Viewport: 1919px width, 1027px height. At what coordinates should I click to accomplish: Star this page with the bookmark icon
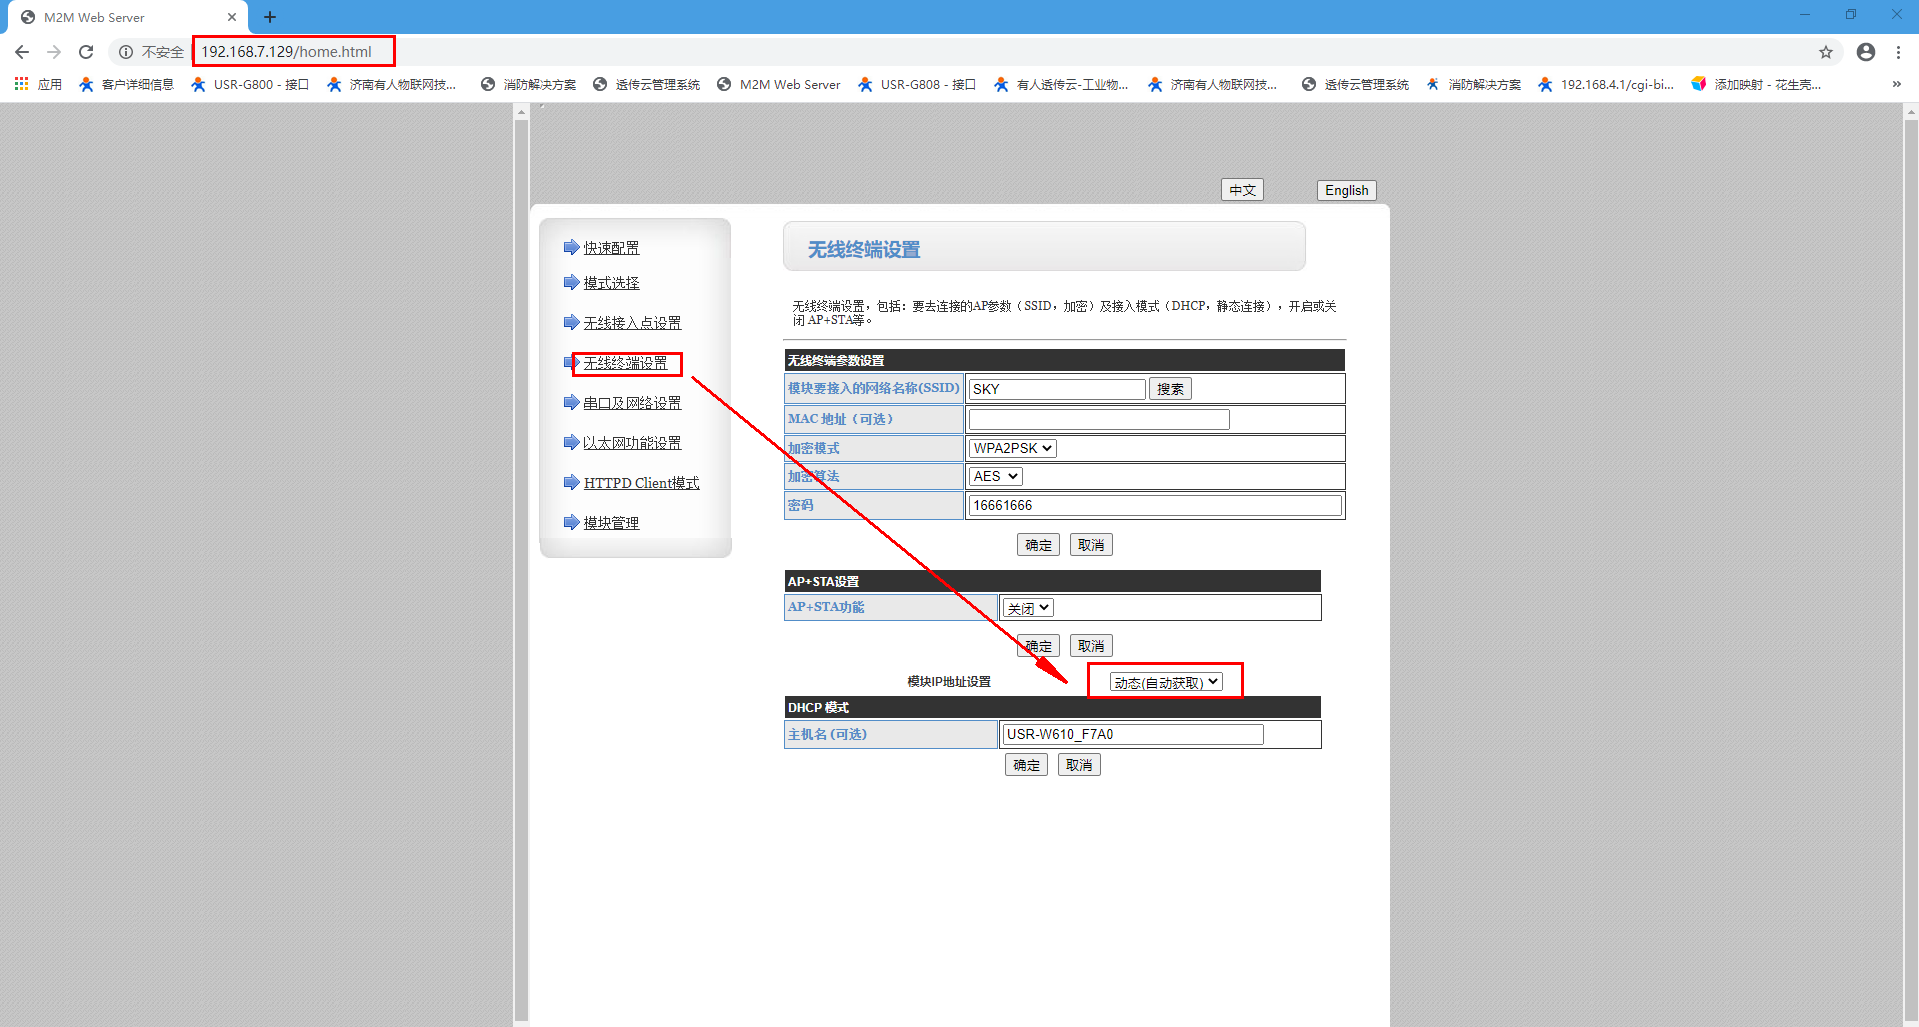coord(1825,52)
